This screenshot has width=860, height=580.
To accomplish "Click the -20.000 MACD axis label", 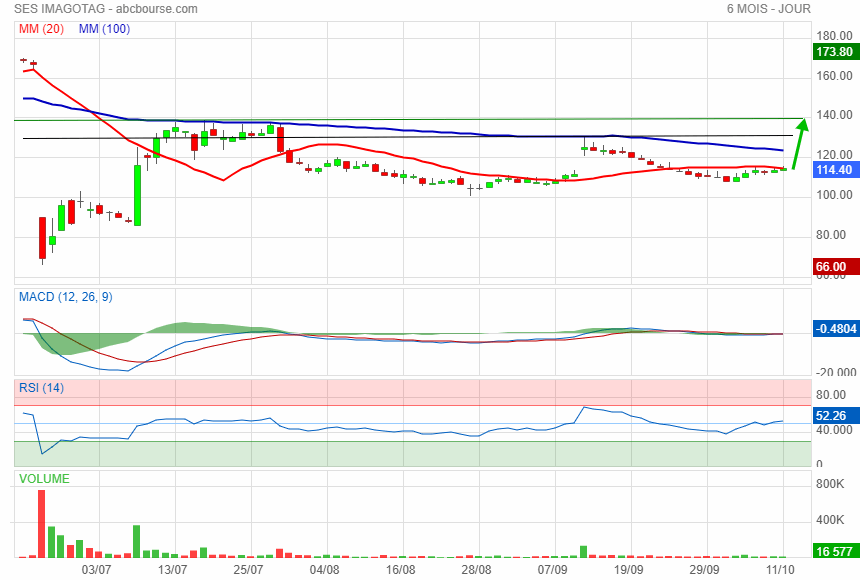I will click(836, 373).
